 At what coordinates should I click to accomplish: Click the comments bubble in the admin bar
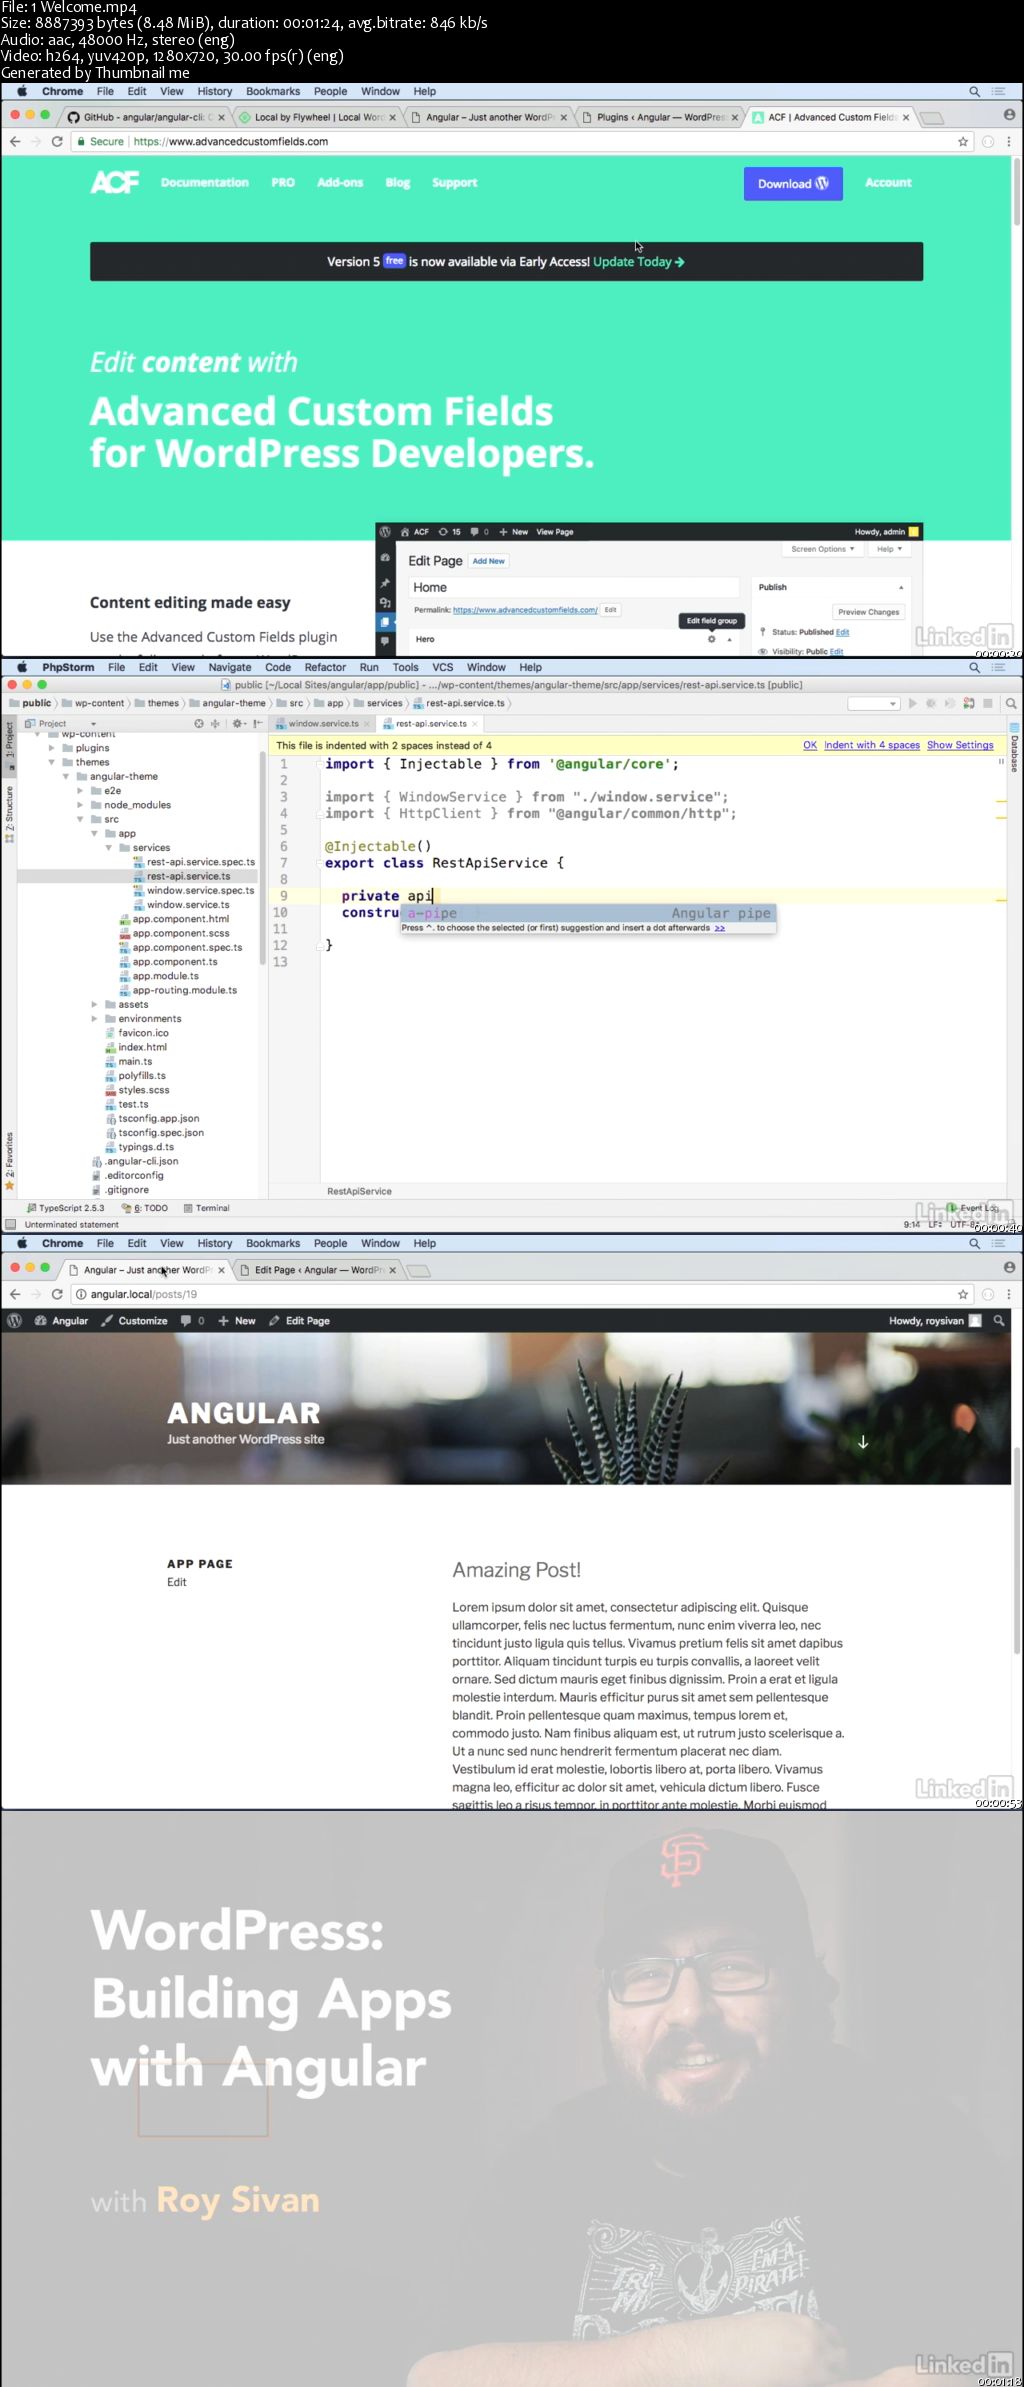[x=192, y=1321]
